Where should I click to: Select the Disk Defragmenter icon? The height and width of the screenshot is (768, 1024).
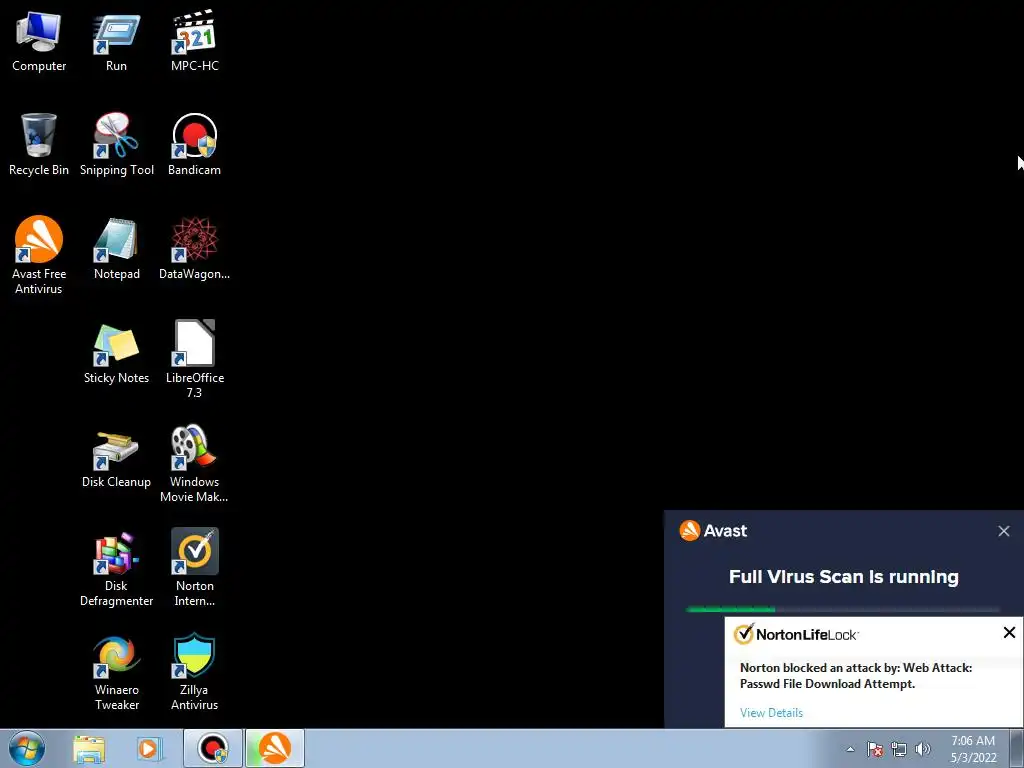tap(116, 567)
